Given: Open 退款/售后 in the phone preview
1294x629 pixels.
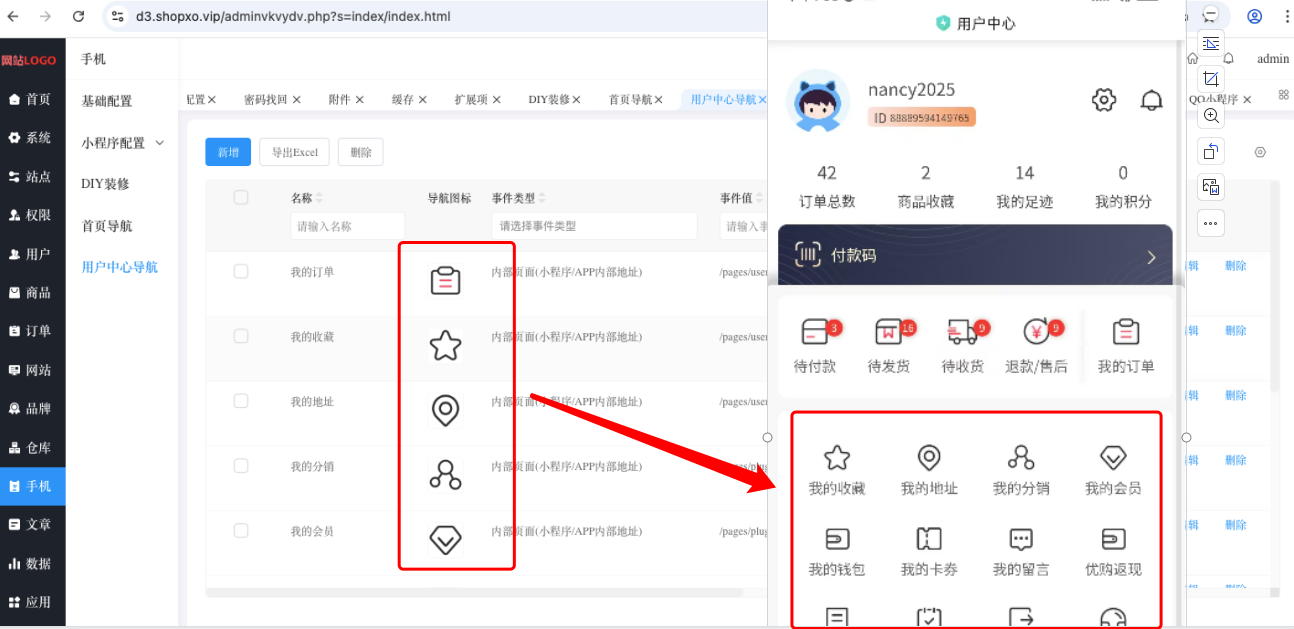Looking at the screenshot, I should click(1036, 346).
